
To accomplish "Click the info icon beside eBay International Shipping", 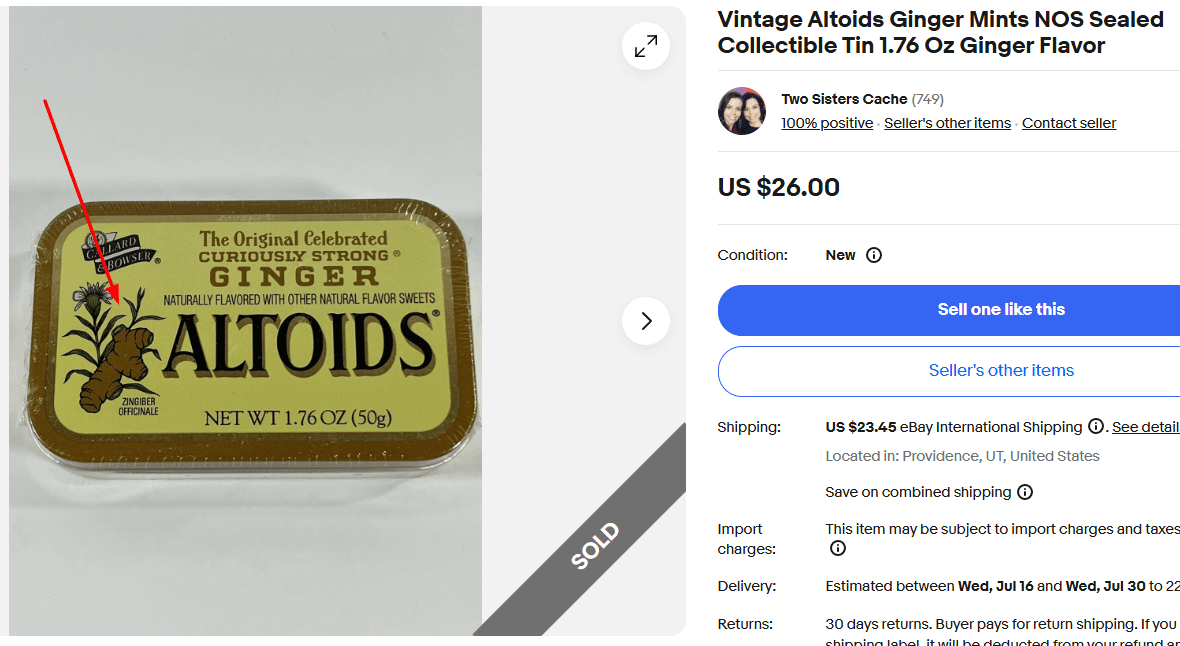I will (x=1095, y=426).
